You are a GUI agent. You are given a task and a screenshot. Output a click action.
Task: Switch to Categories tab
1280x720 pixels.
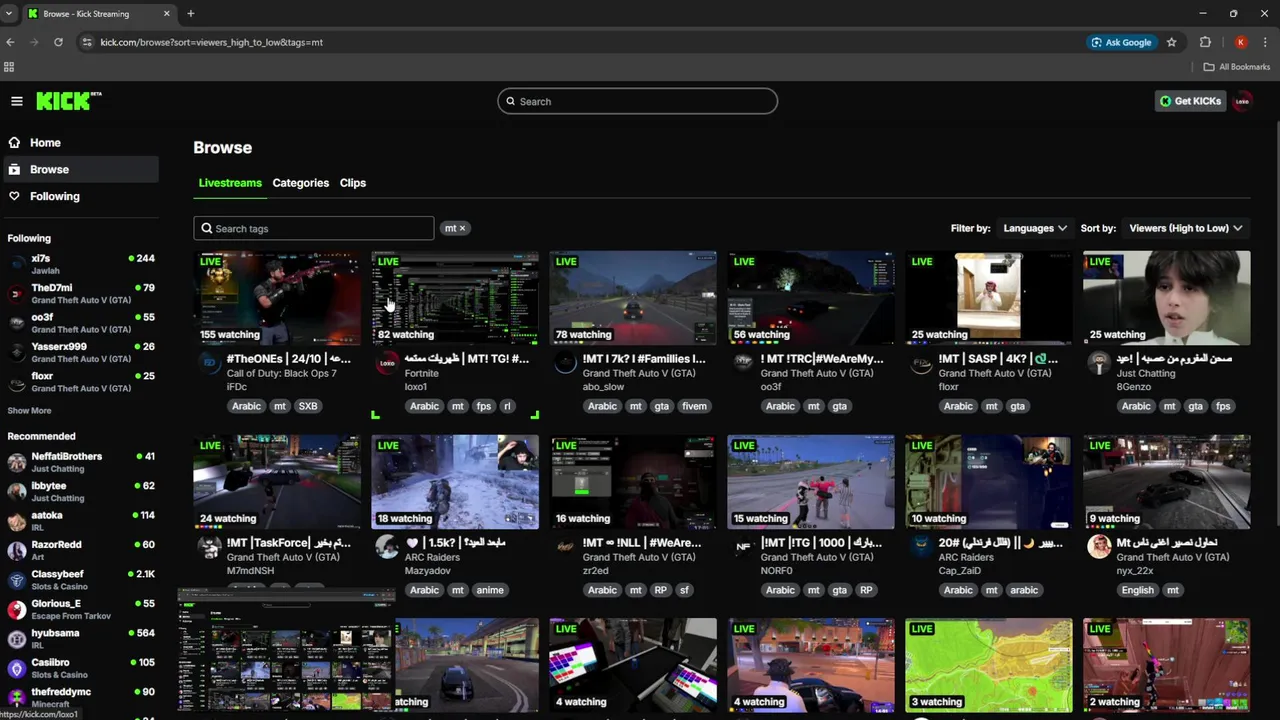(x=300, y=183)
